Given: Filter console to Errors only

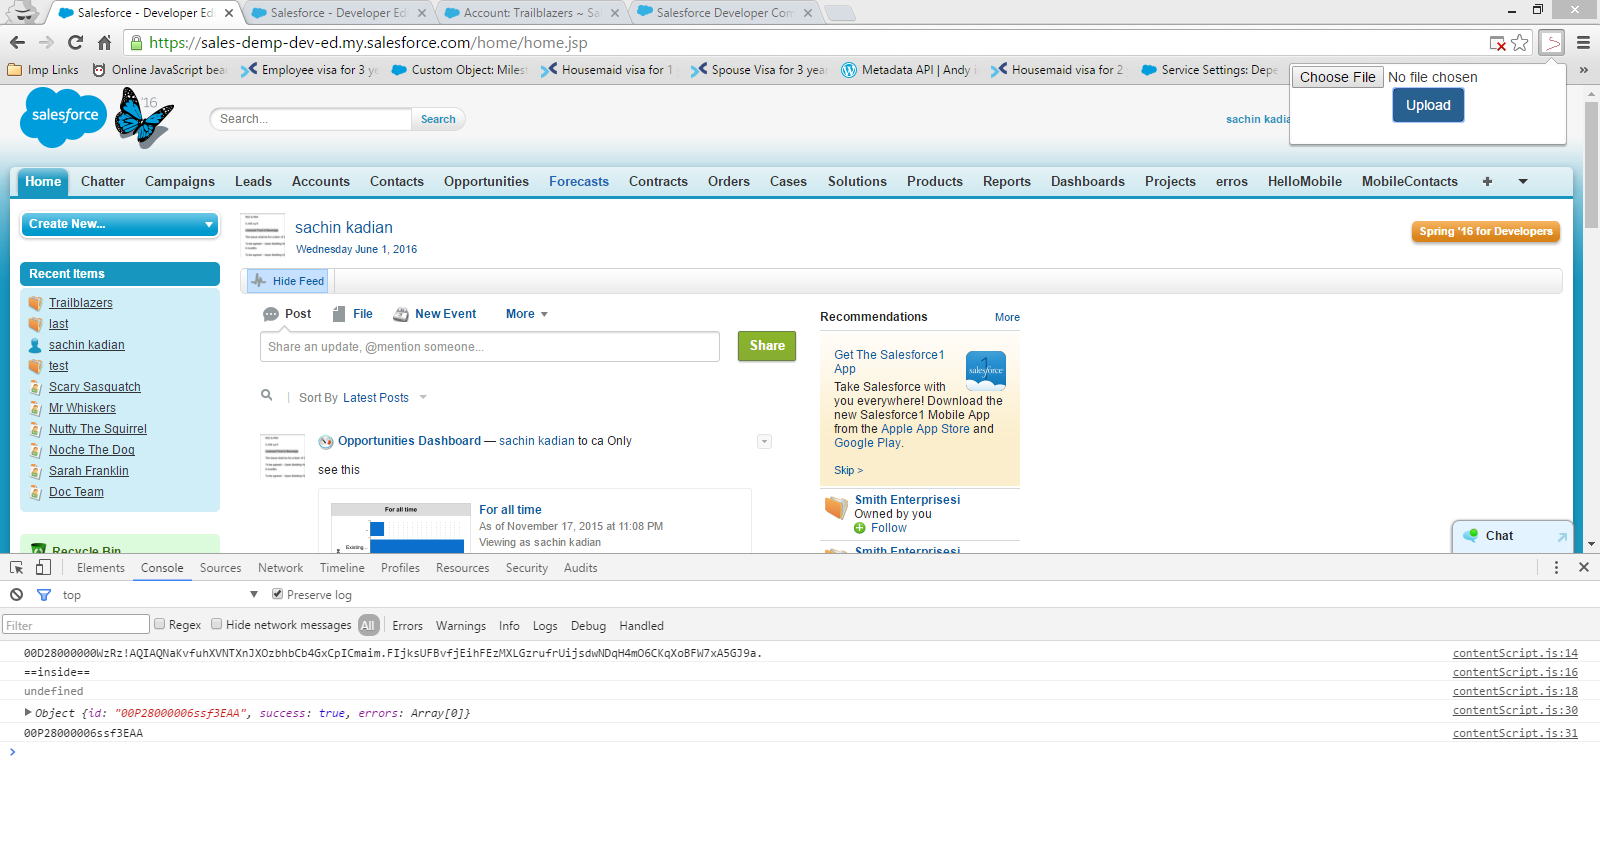Looking at the screenshot, I should coord(407,626).
